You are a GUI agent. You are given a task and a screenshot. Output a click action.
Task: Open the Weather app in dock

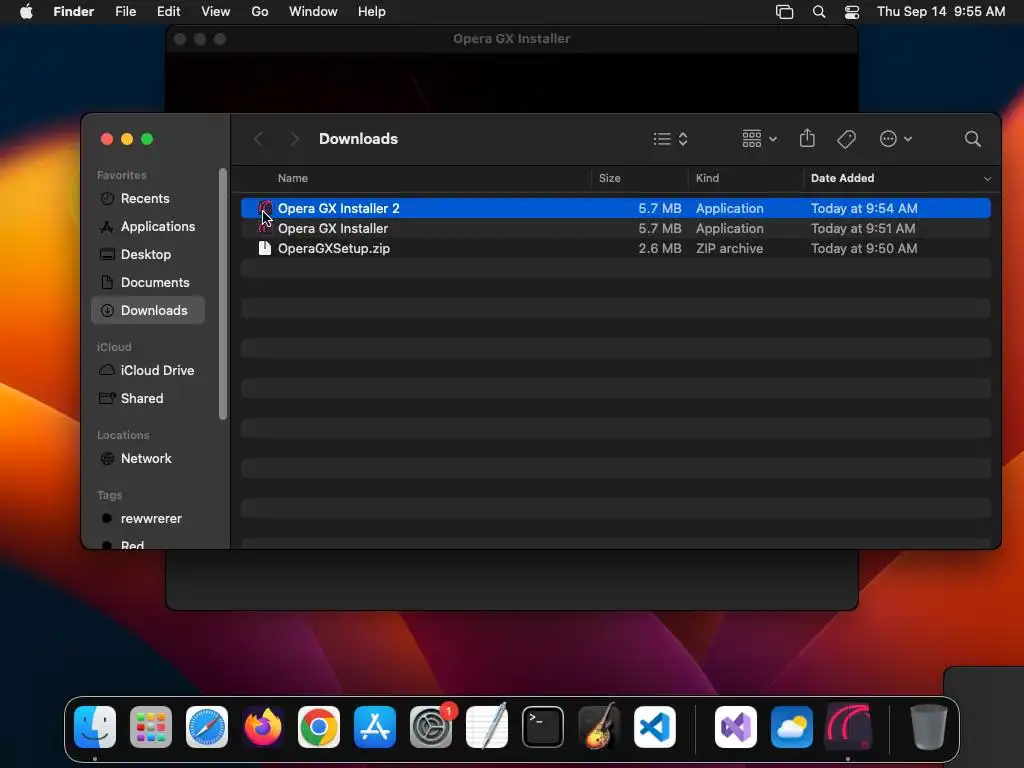[792, 727]
